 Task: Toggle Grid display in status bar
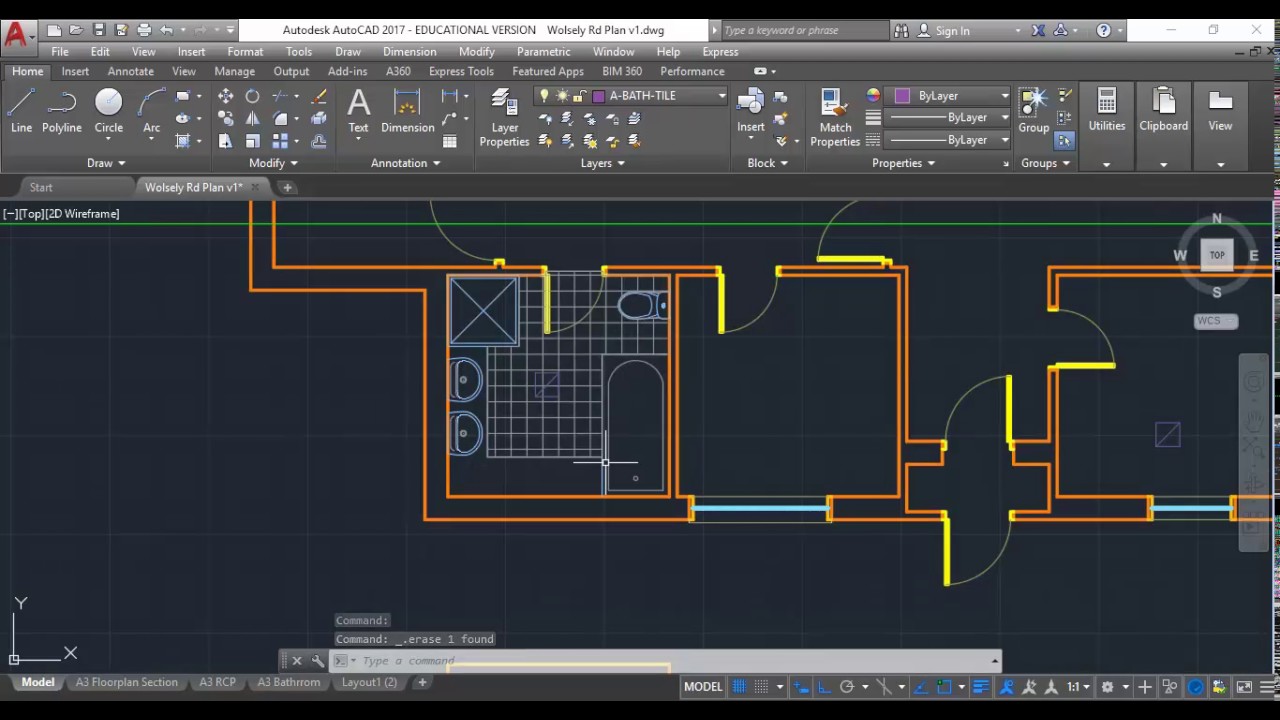click(x=739, y=687)
